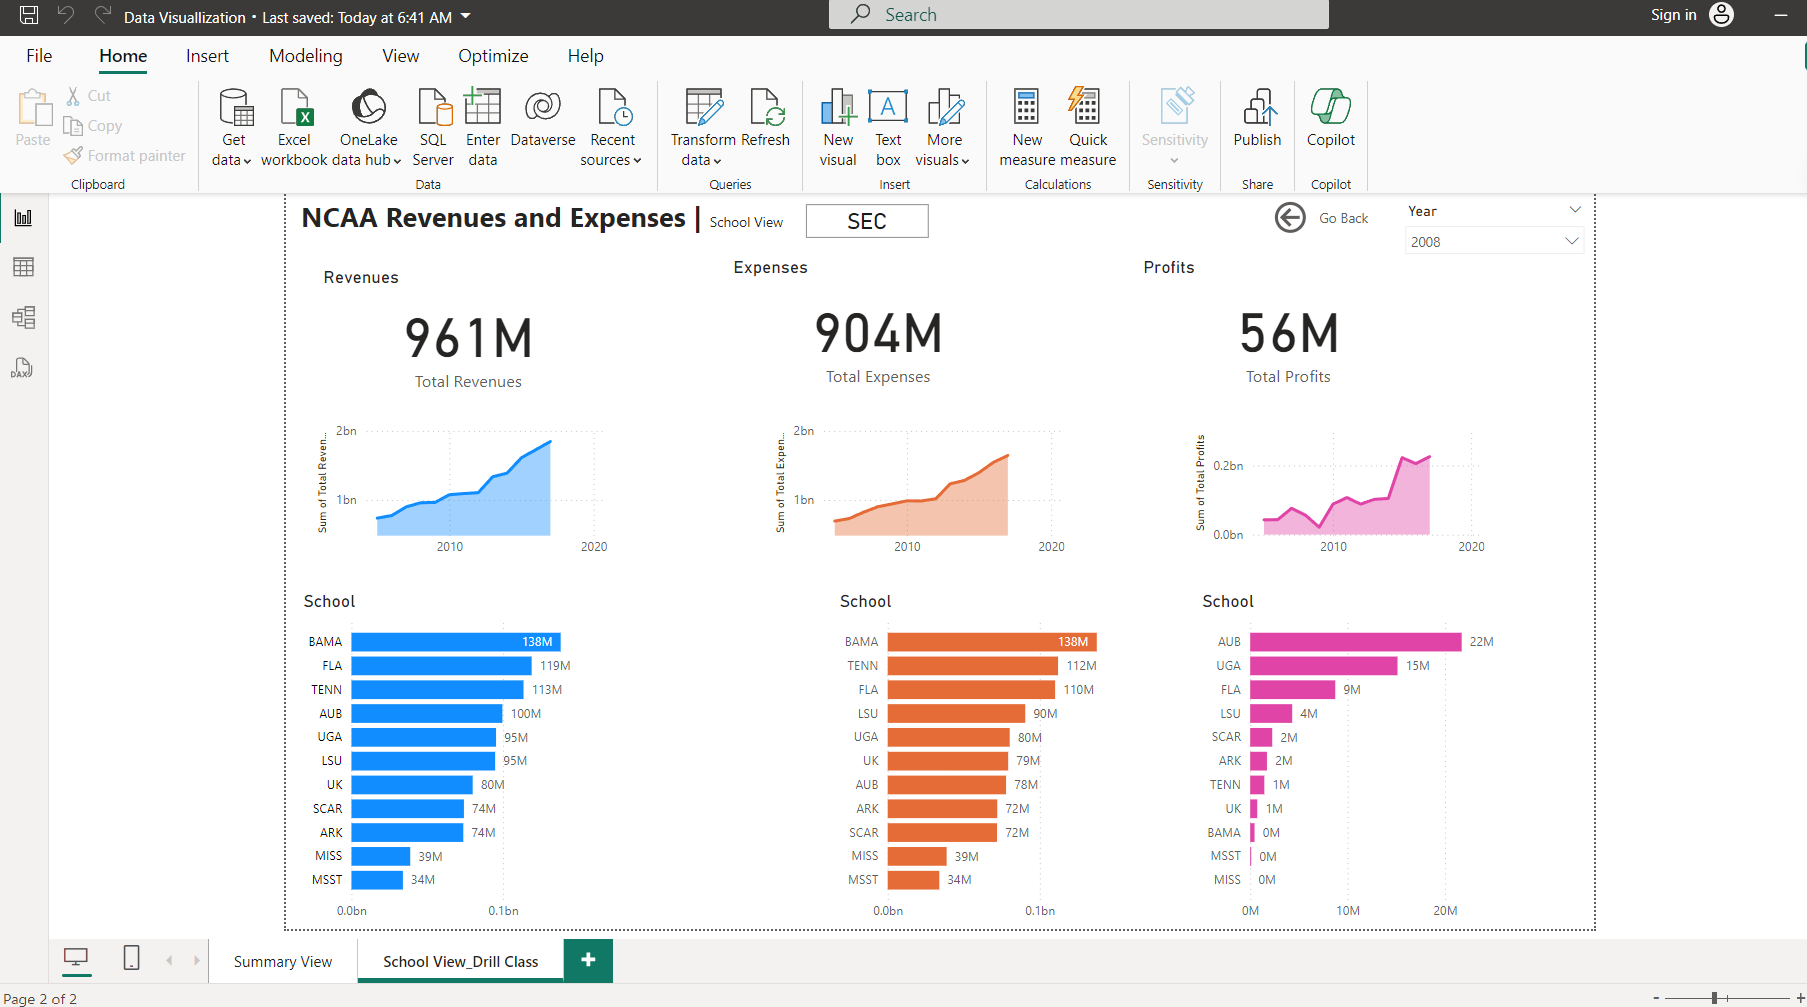
Task: Expand Transform data dropdown arrow
Action: [x=717, y=162]
